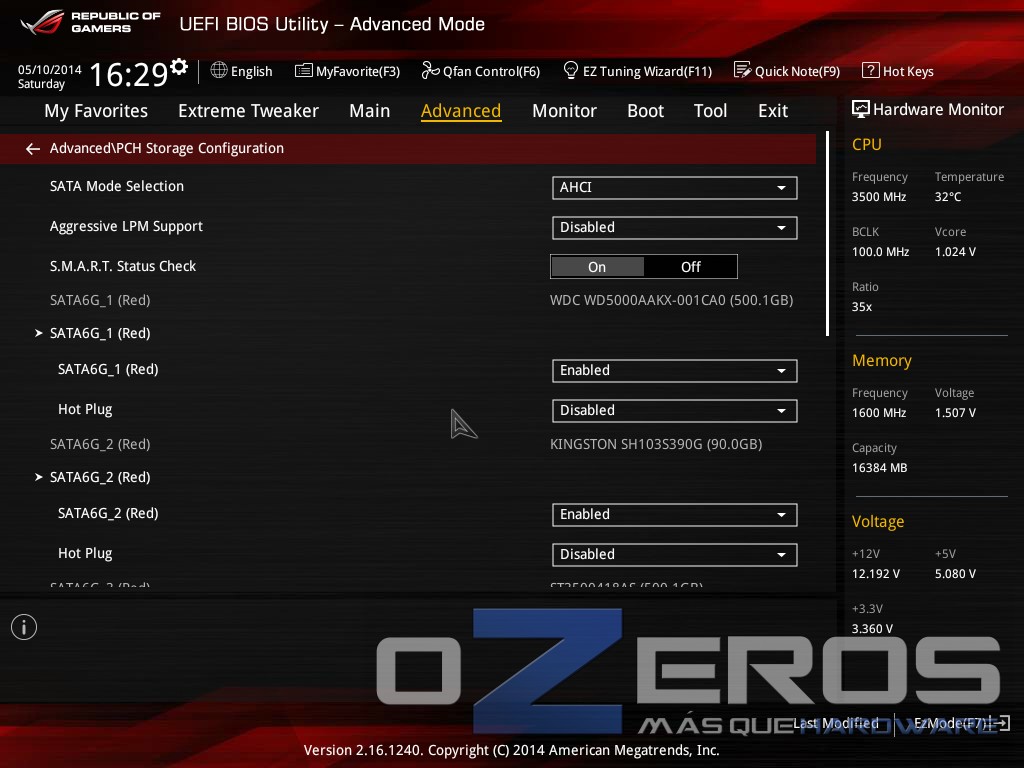1024x768 pixels.
Task: Click the settings gear icon beside the clock
Action: (179, 67)
